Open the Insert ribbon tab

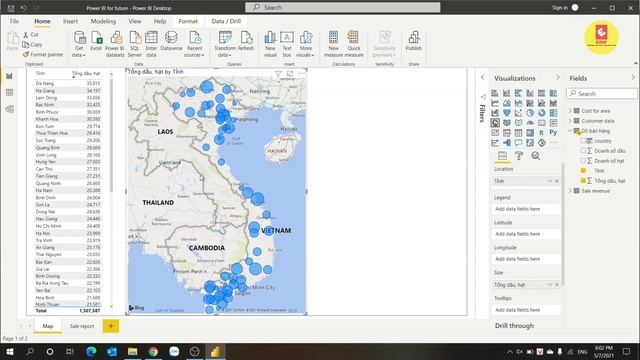70,21
